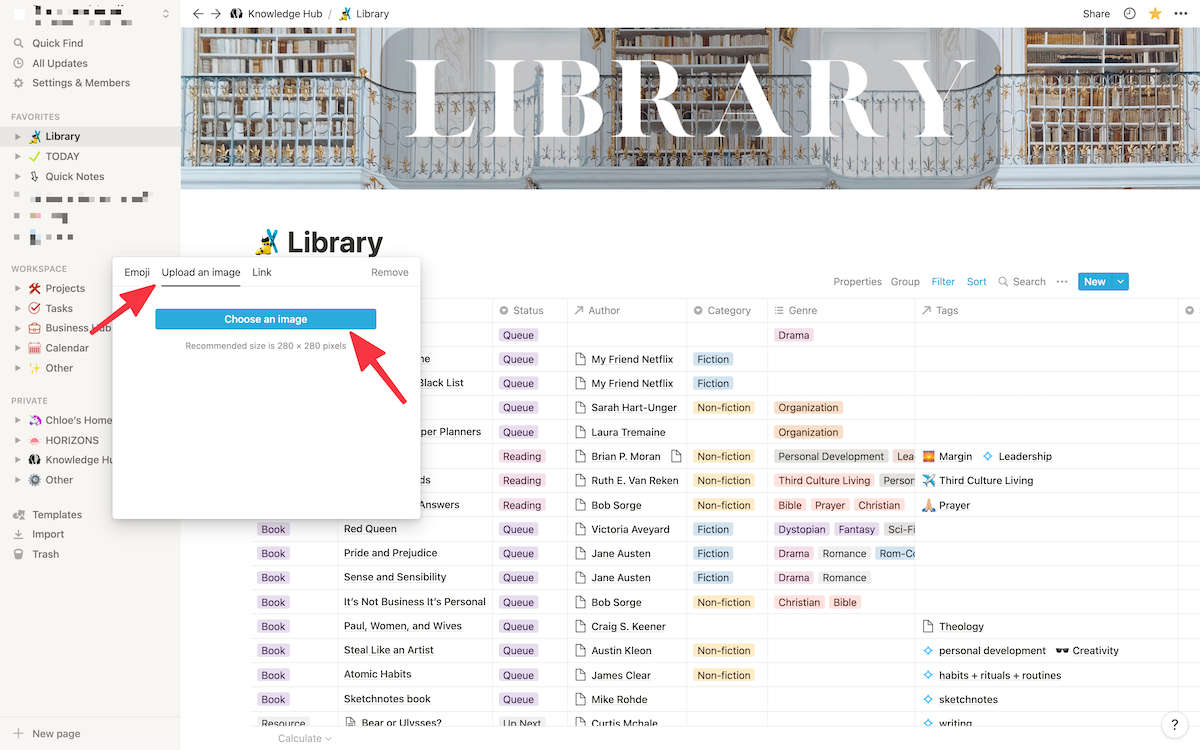The width and height of the screenshot is (1200, 750).
Task: Click the Library page icon beside title
Action: [x=266, y=242]
